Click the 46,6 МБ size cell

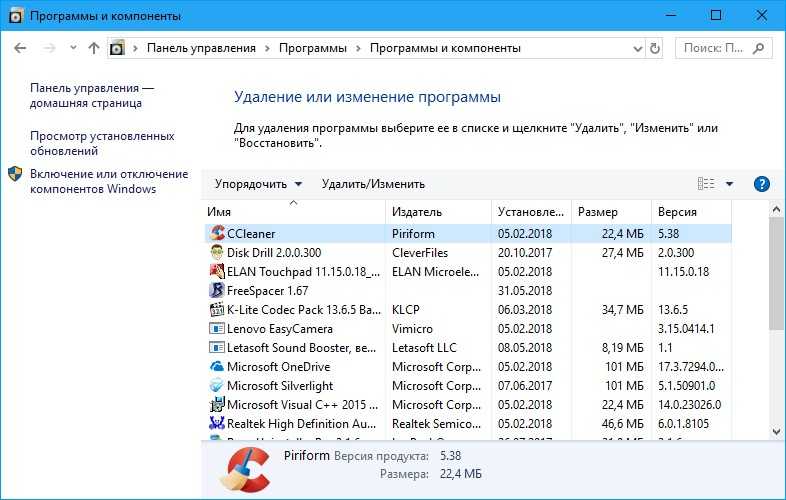623,424
